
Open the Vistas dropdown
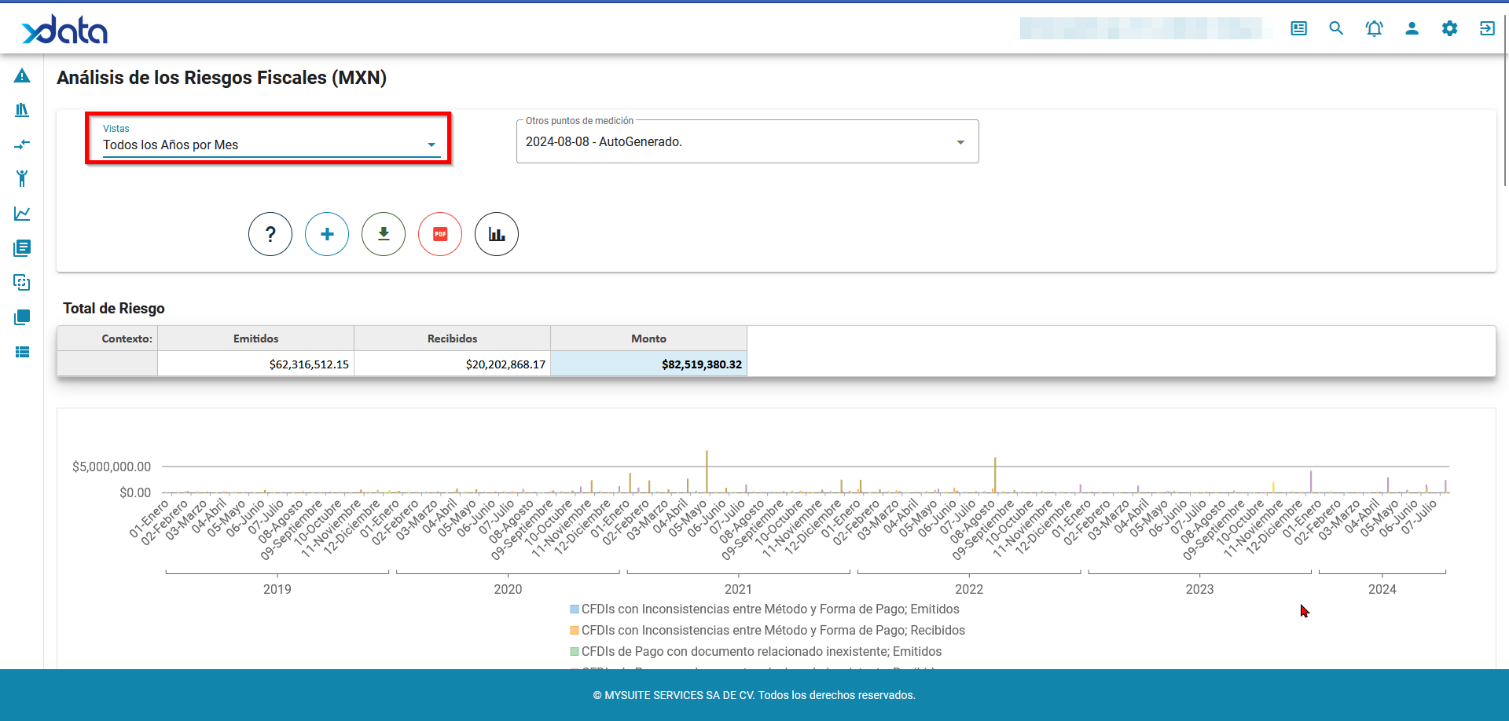(270, 145)
